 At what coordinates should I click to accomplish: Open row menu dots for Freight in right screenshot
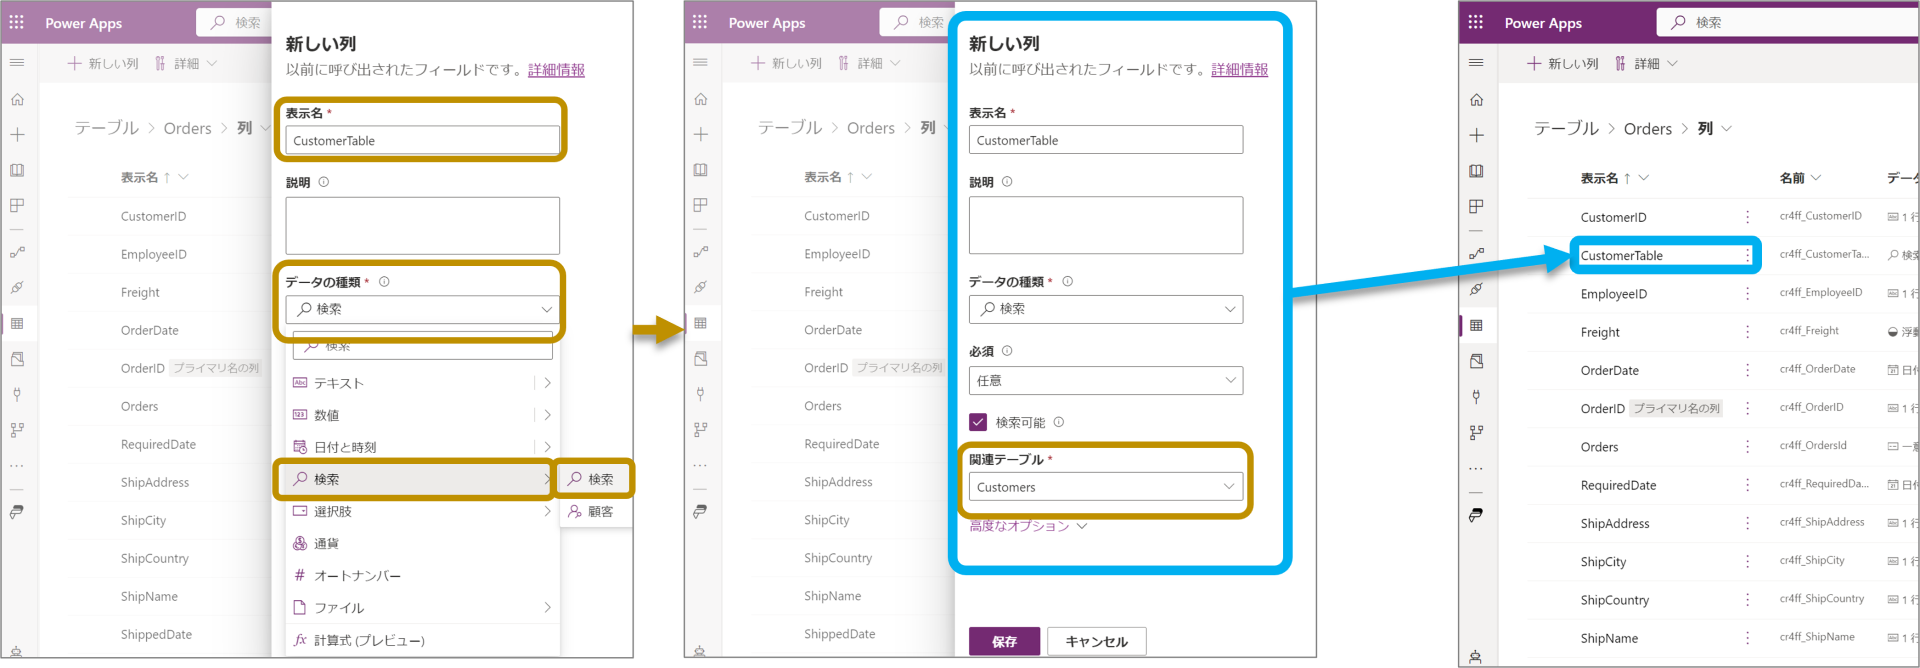(1747, 332)
